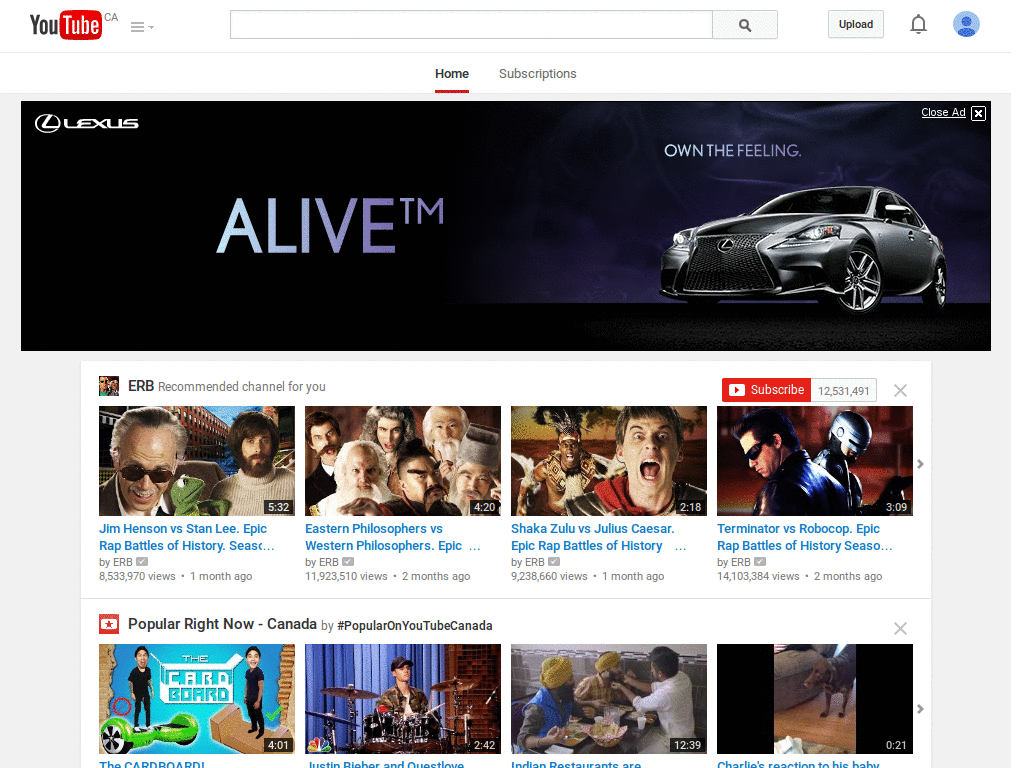
Task: Open Indian Restaurants video thumbnail
Action: (x=609, y=699)
